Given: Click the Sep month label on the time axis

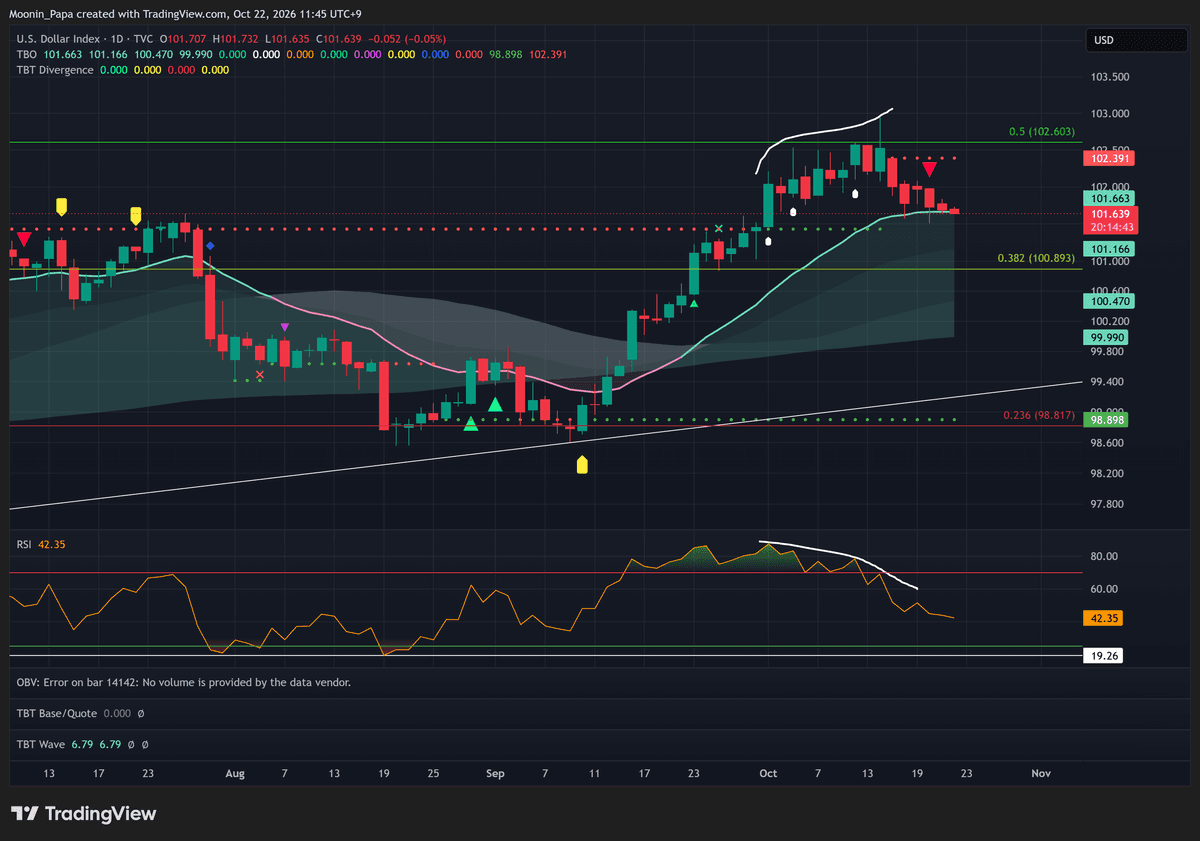Looking at the screenshot, I should [495, 773].
